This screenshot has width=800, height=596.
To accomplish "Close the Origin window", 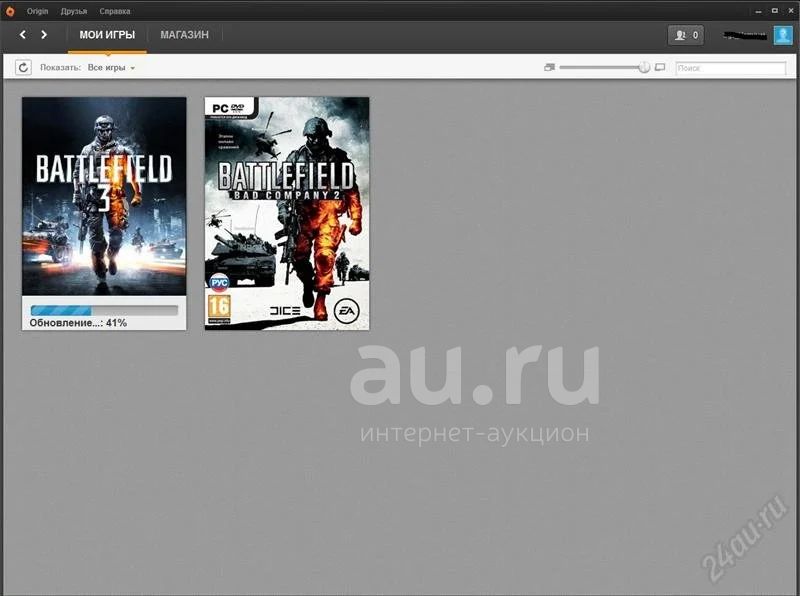I will (790, 11).
